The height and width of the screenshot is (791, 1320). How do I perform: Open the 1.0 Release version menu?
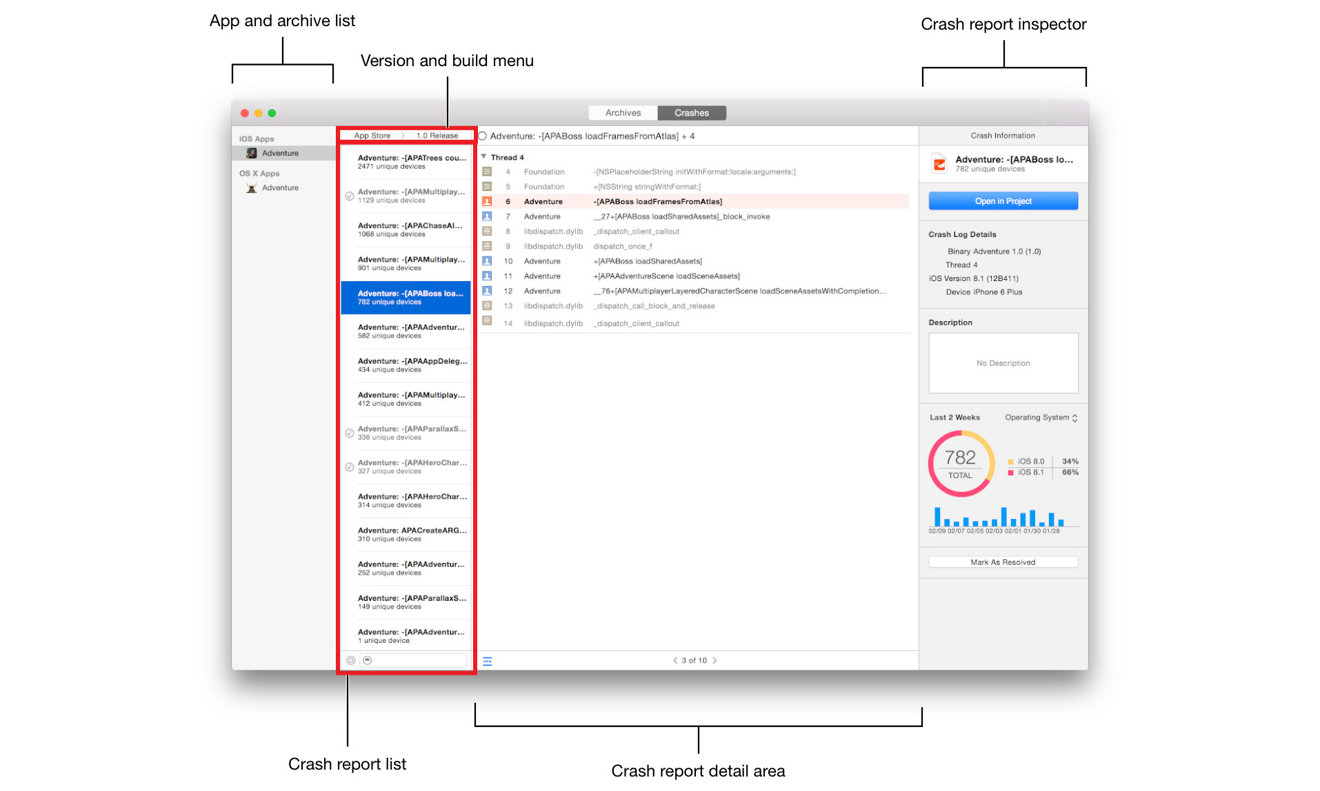coord(437,136)
